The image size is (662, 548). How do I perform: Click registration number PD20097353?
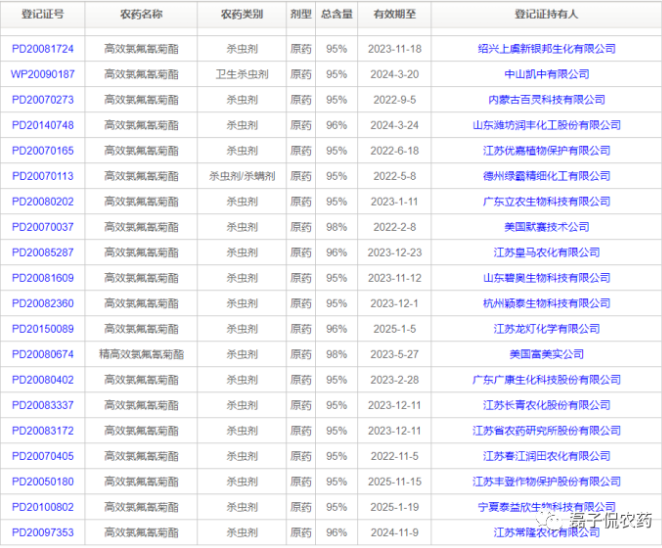click(x=42, y=532)
